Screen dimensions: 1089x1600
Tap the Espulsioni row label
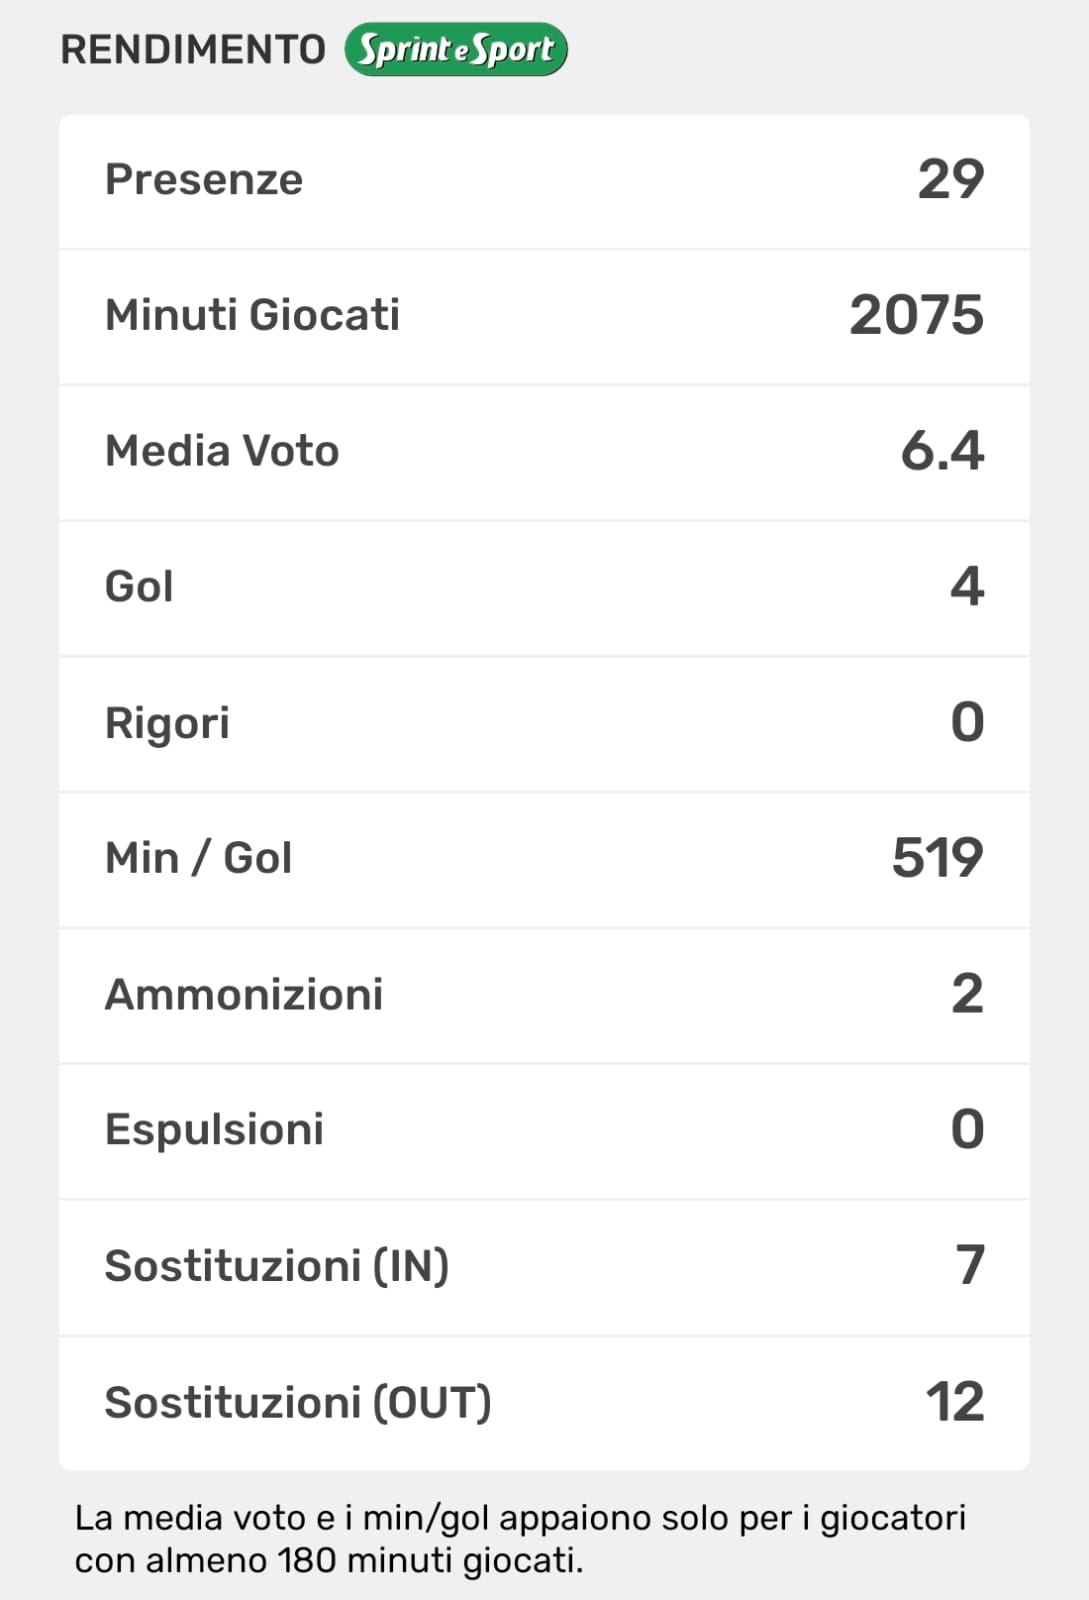click(x=214, y=1130)
